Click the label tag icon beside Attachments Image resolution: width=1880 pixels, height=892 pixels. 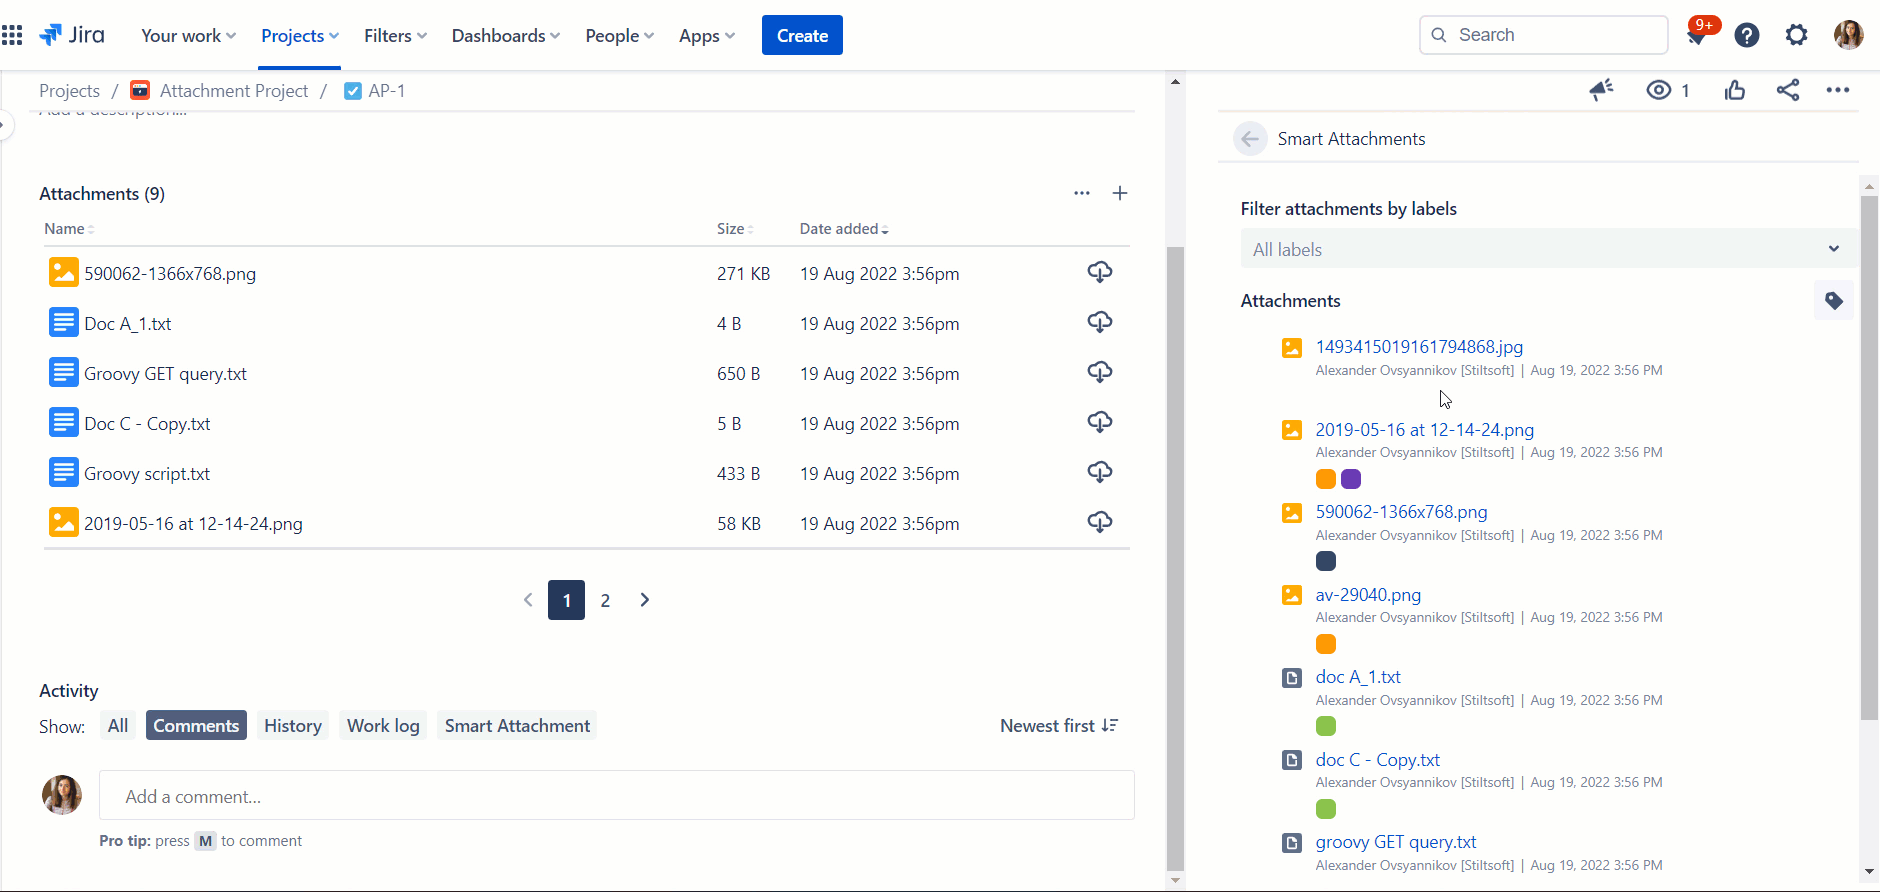(1834, 301)
